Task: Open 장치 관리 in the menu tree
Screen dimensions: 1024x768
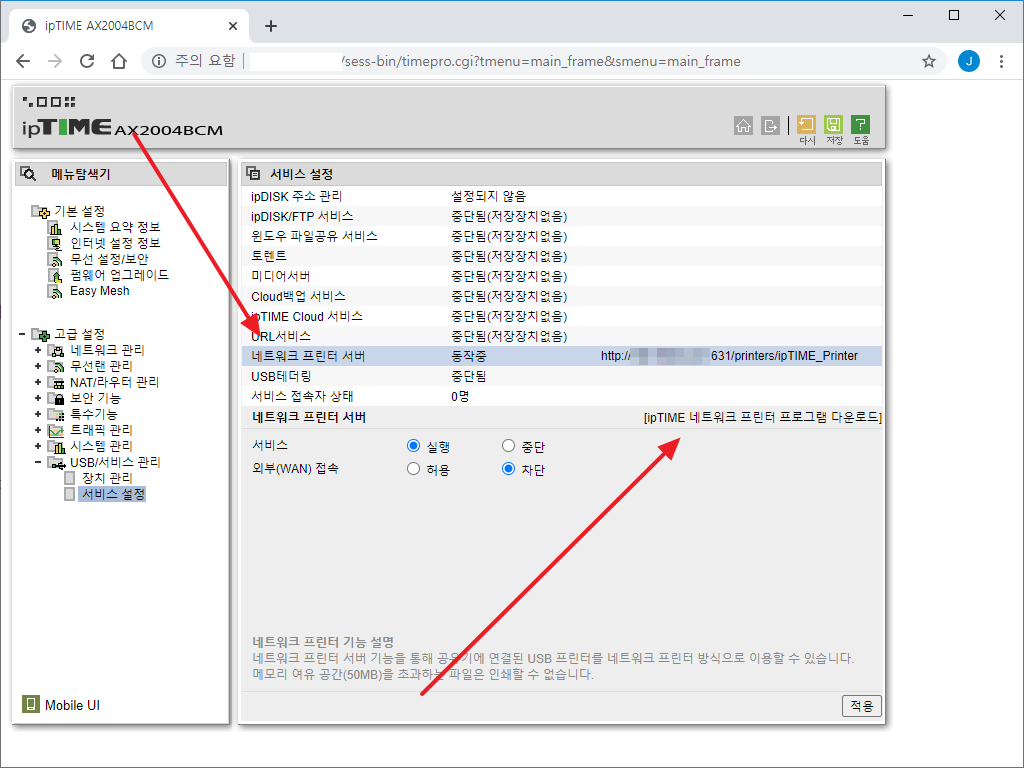Action: [107, 478]
